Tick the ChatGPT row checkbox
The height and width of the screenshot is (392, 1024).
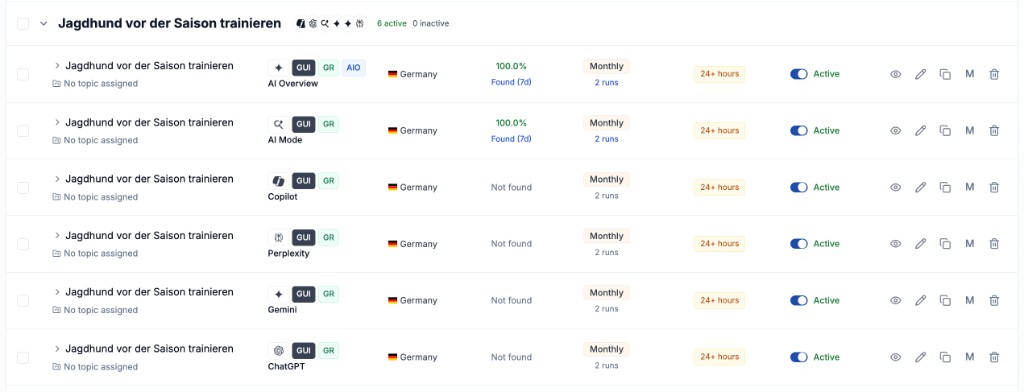point(23,357)
